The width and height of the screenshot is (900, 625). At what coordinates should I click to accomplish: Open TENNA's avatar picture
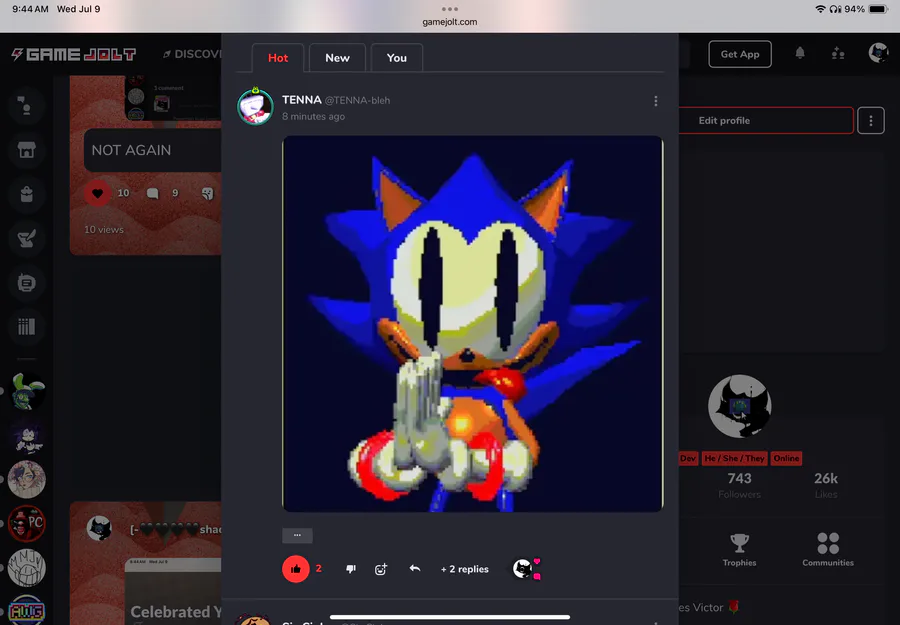click(x=255, y=106)
